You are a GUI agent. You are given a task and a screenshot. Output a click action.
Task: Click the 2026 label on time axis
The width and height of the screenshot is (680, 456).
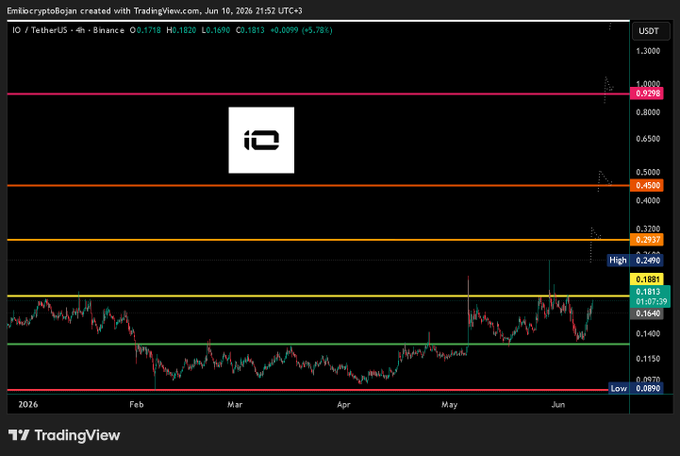pos(28,404)
